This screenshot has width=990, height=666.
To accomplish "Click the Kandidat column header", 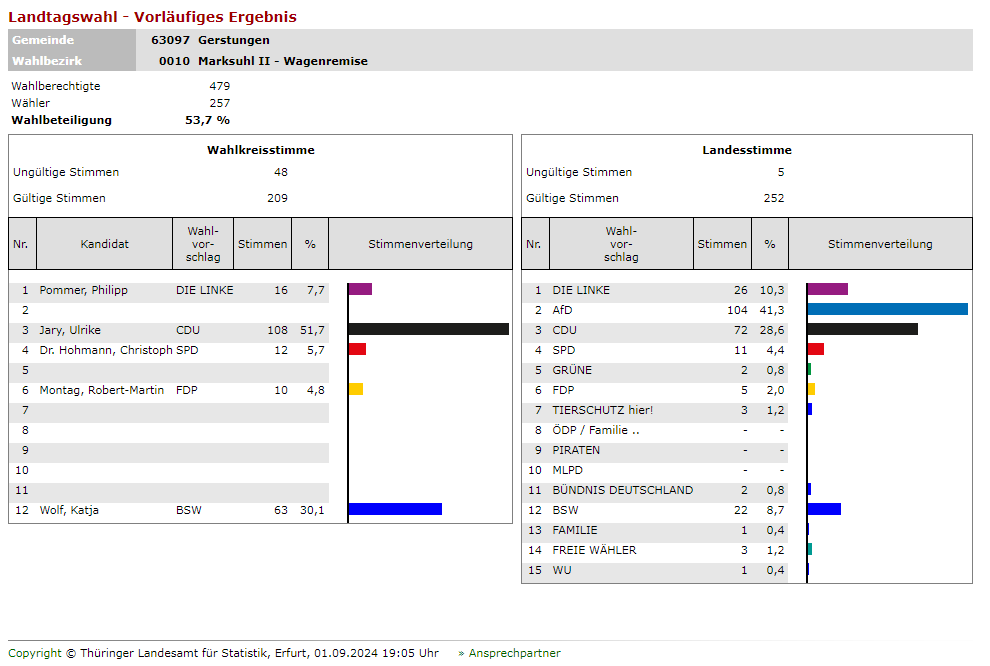I will [x=105, y=244].
